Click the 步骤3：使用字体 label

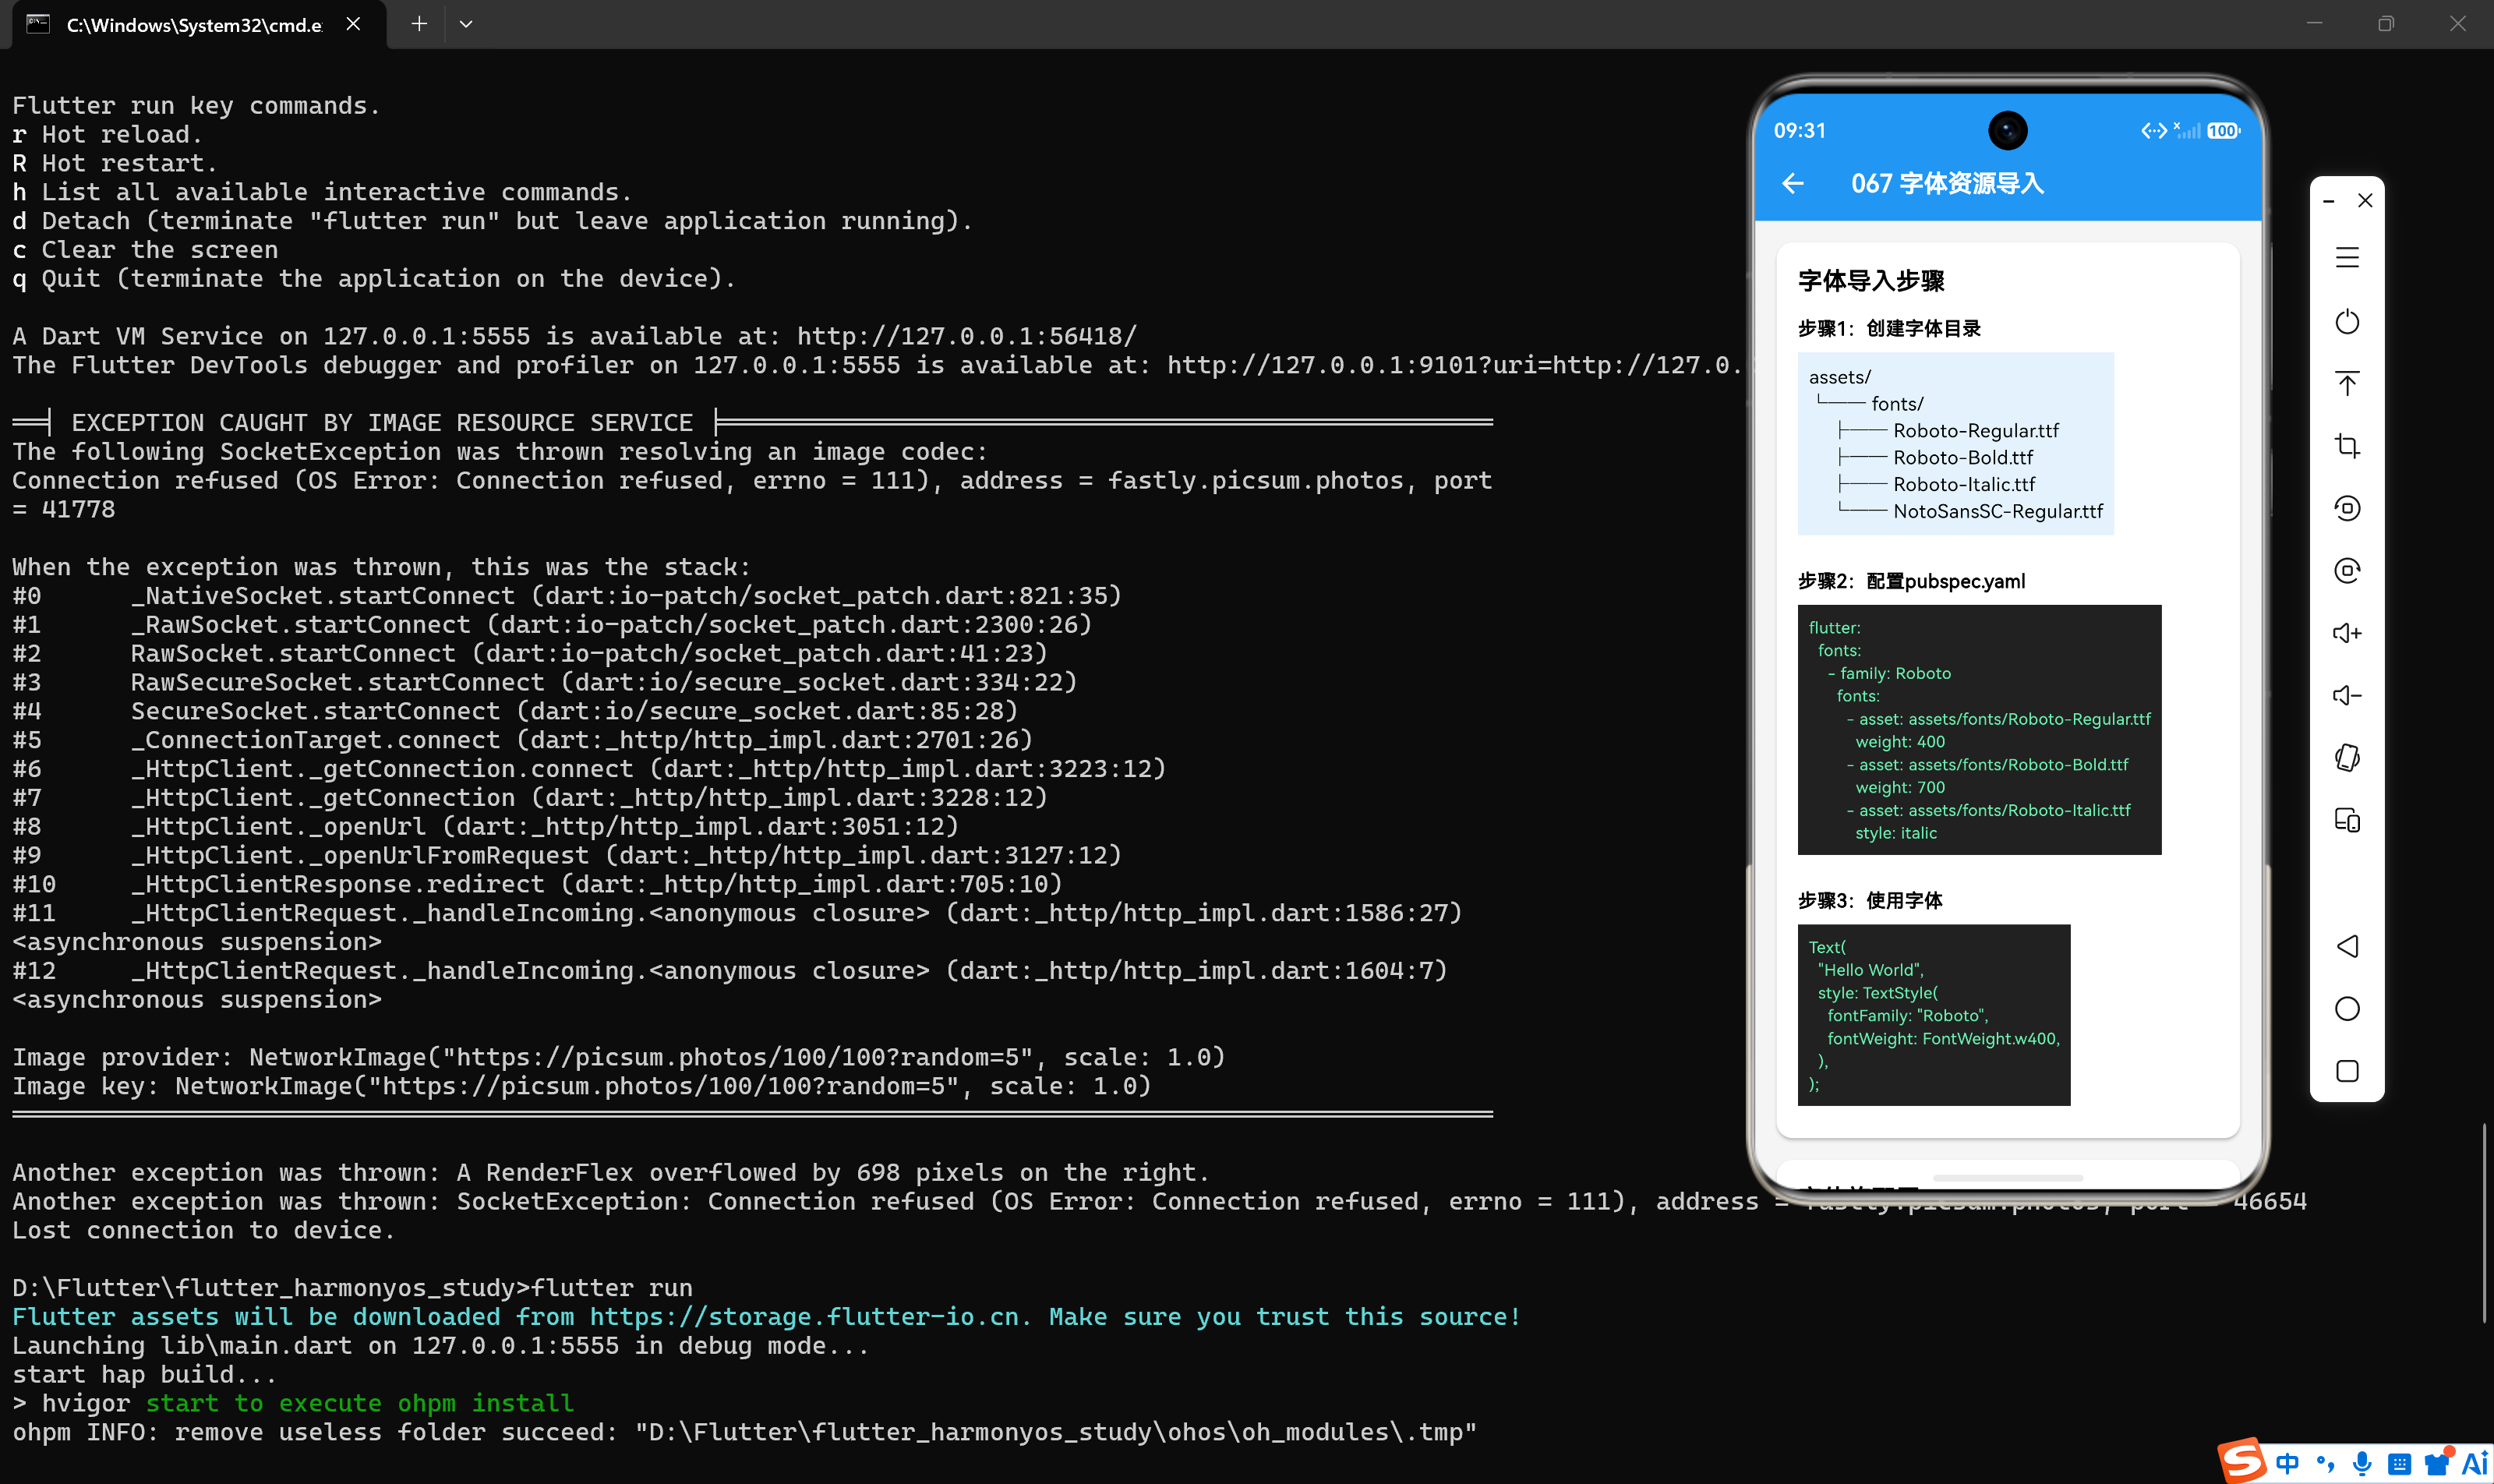pyautogui.click(x=1870, y=900)
